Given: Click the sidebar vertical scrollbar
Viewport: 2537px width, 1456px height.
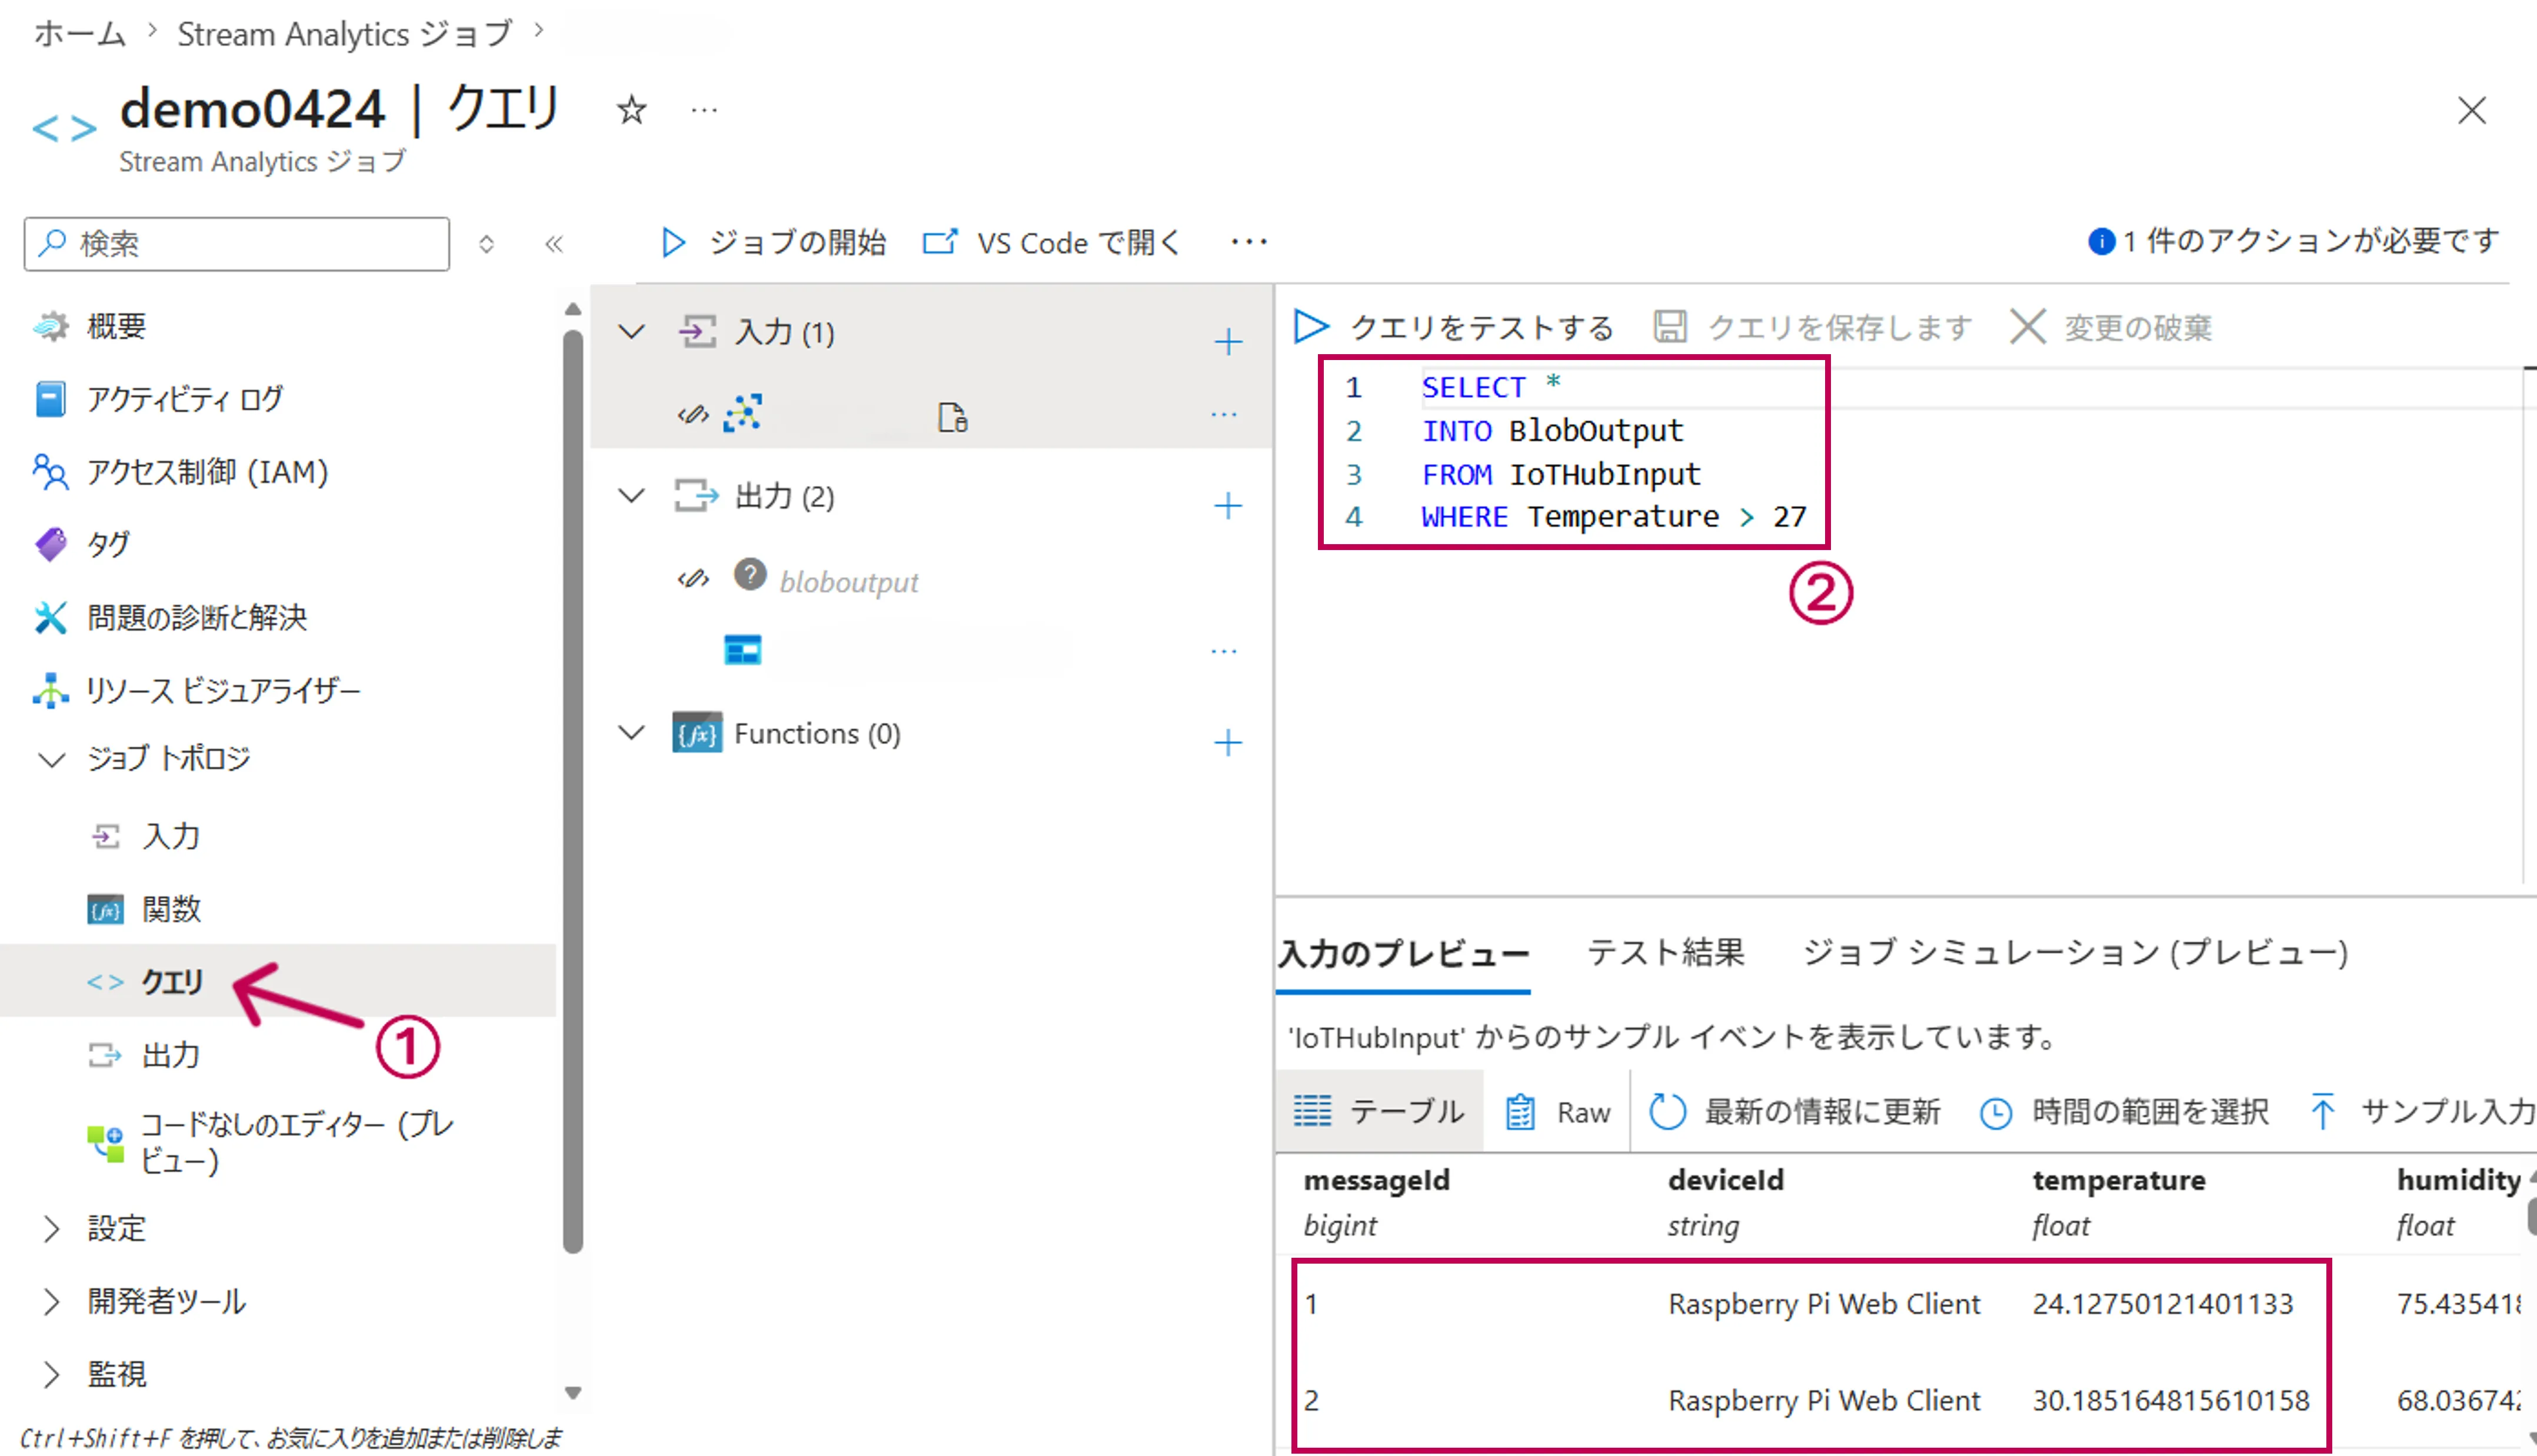Looking at the screenshot, I should (x=573, y=790).
